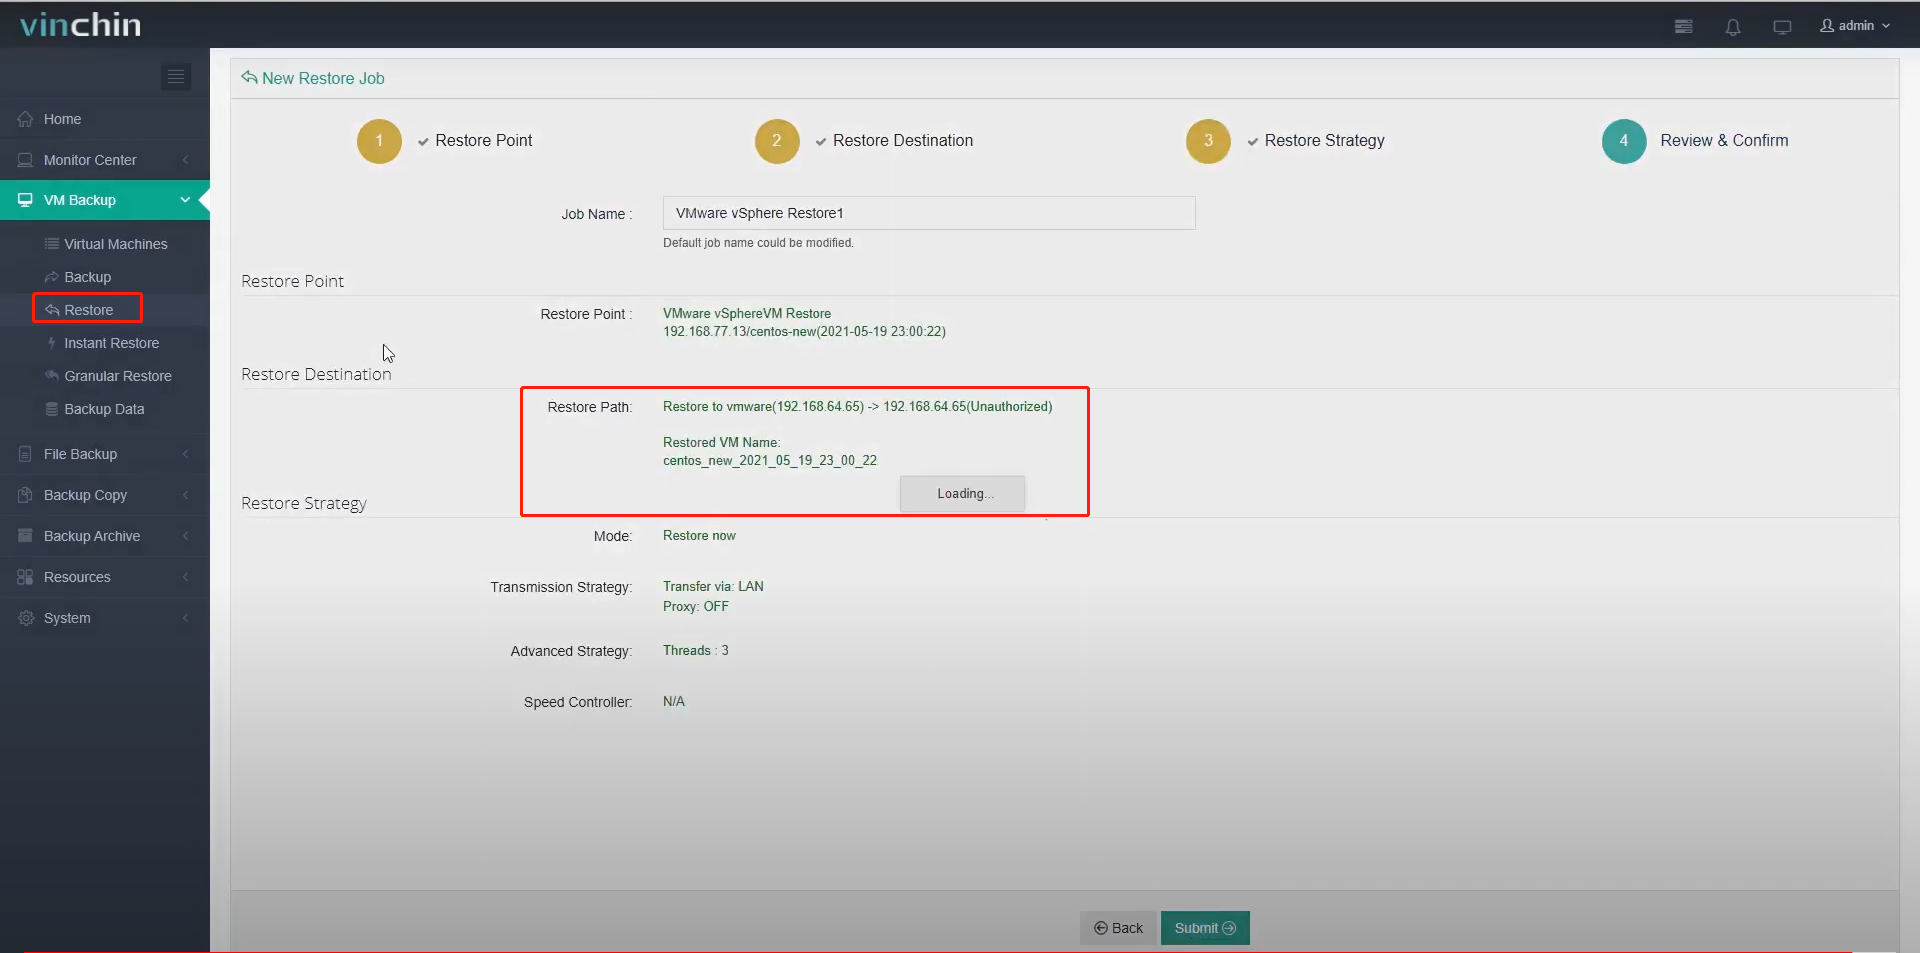Click the 'Transfer via: LAN' value
1920x953 pixels.
713,587
